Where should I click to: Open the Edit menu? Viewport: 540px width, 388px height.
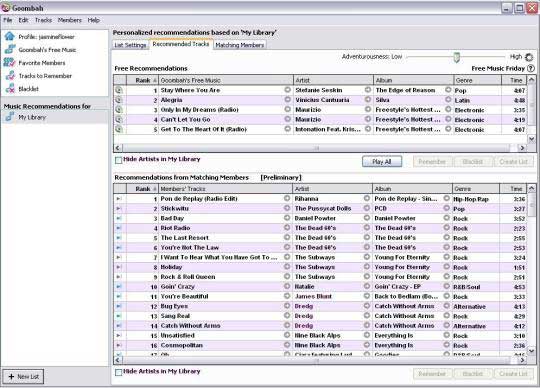click(23, 20)
